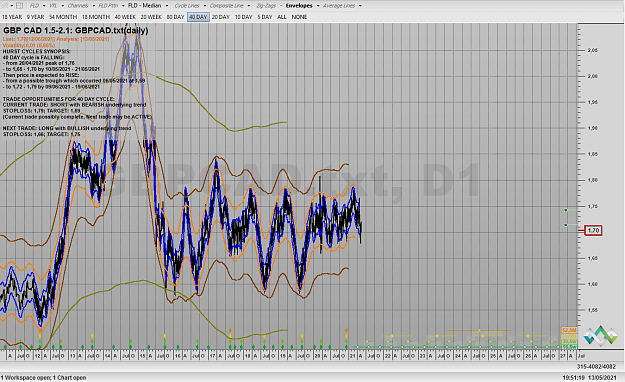Screen dimensions: 625x382
Task: Select the 20 DAY cycle button
Action: [221, 17]
